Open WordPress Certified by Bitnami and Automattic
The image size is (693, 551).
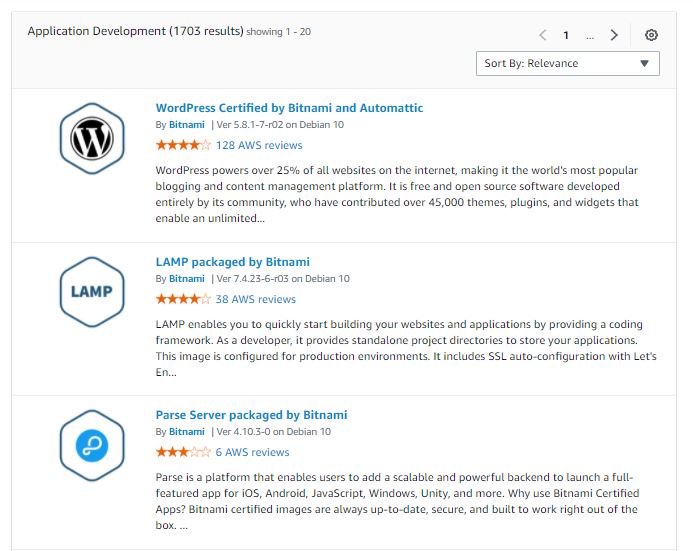pos(289,108)
